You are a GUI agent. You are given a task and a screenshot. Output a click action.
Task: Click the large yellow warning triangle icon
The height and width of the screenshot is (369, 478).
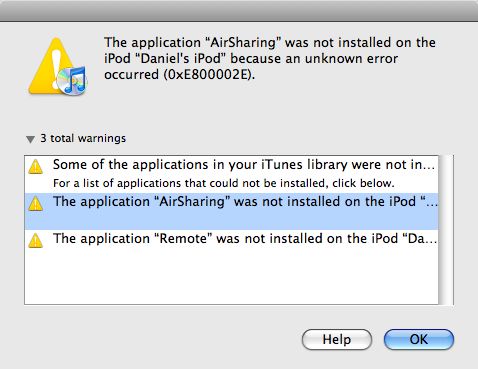(52, 66)
